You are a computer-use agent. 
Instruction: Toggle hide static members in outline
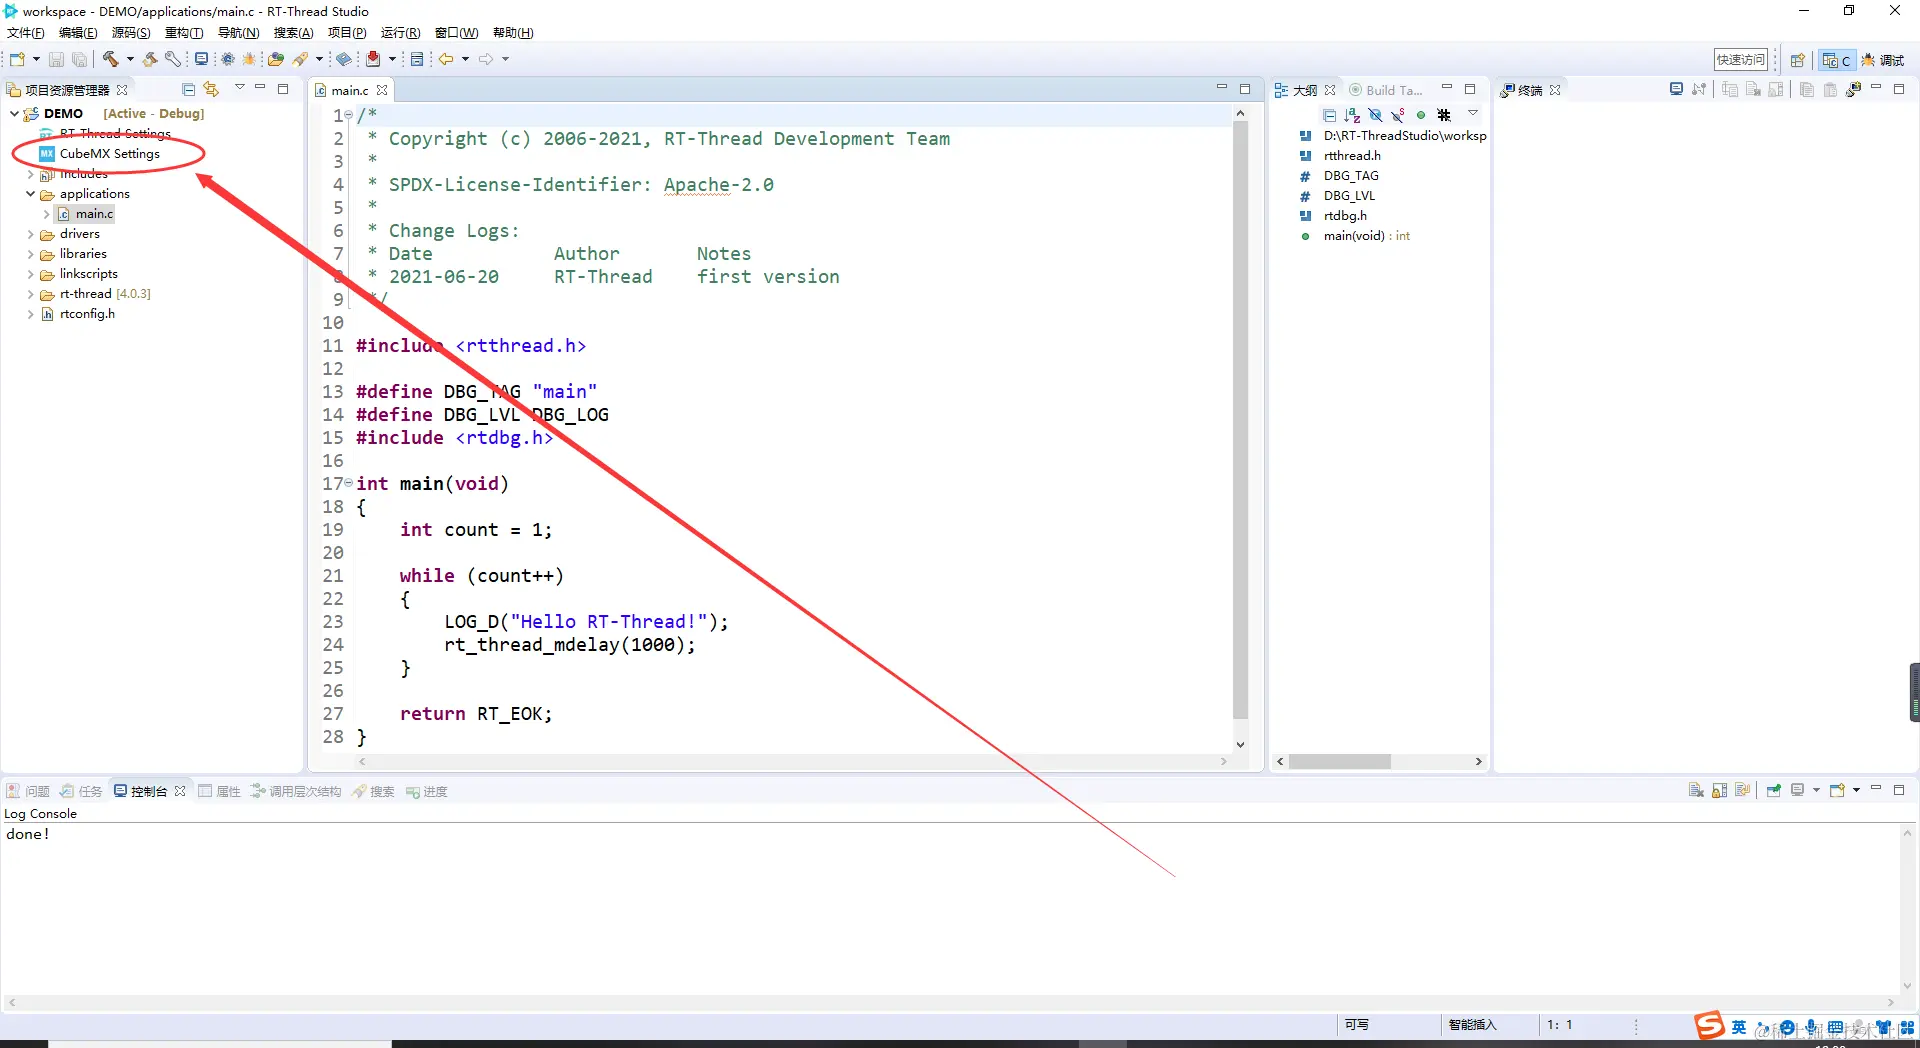(1398, 115)
